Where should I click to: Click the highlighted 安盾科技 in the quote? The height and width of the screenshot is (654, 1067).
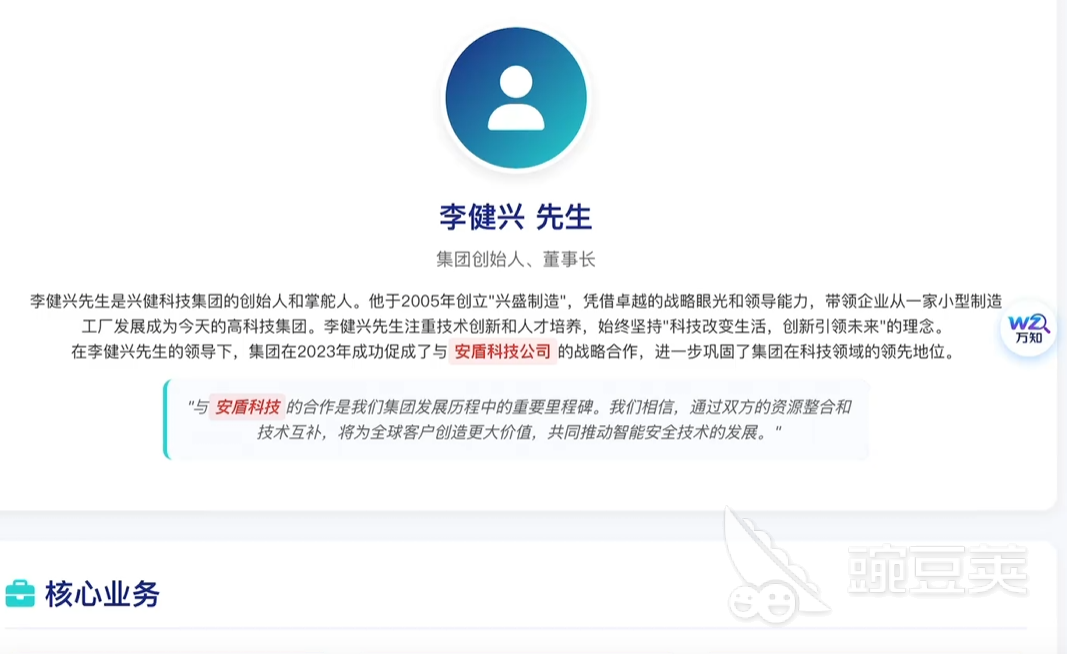247,407
